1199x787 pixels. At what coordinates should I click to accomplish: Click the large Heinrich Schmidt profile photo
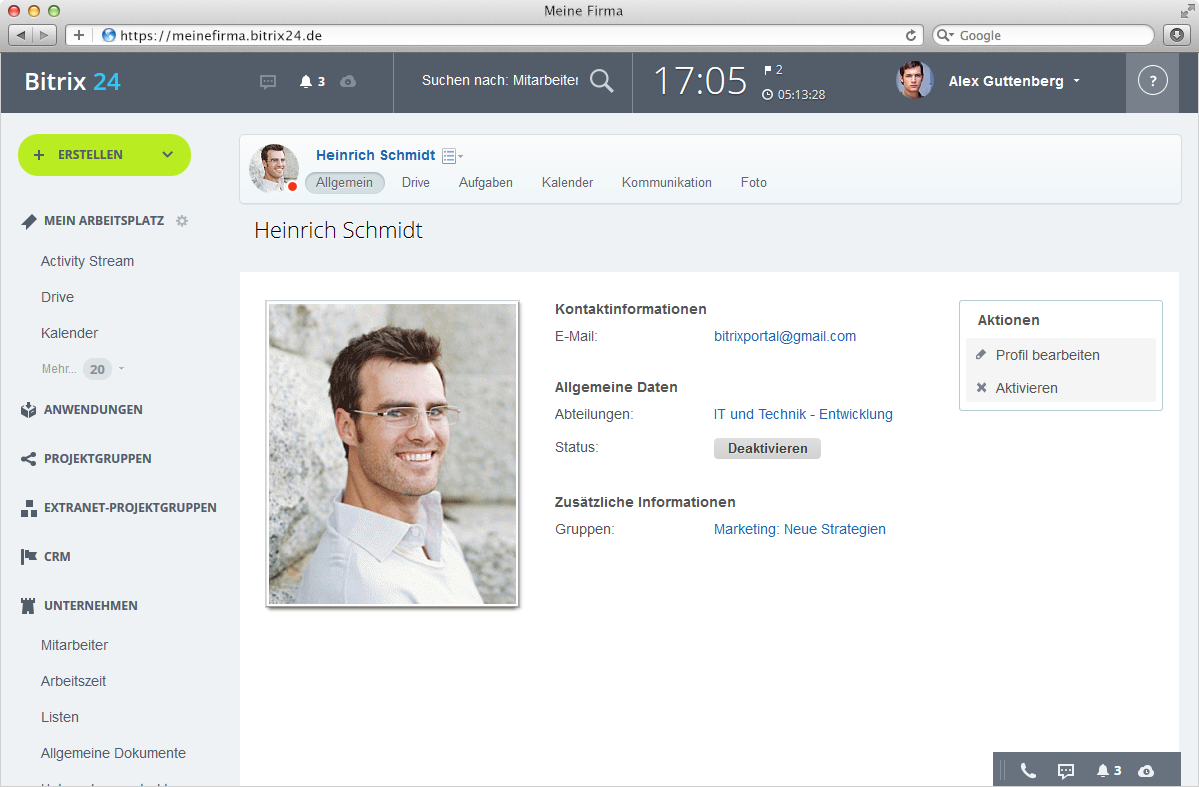[x=392, y=454]
